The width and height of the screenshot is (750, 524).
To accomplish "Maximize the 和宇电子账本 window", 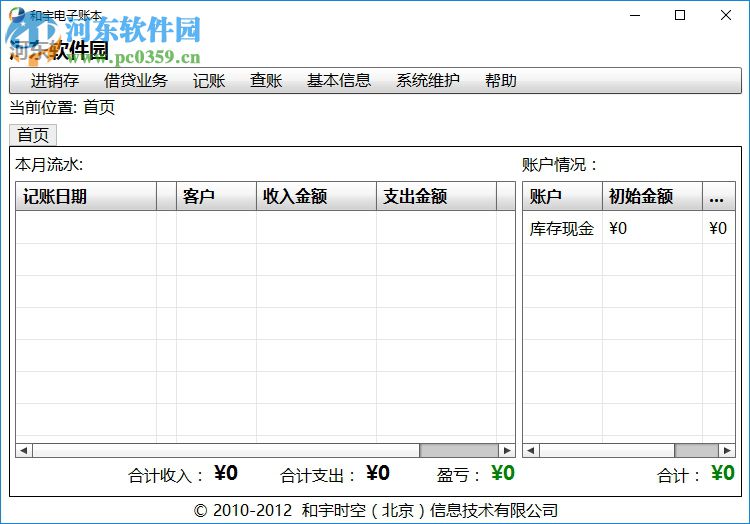I will (680, 15).
